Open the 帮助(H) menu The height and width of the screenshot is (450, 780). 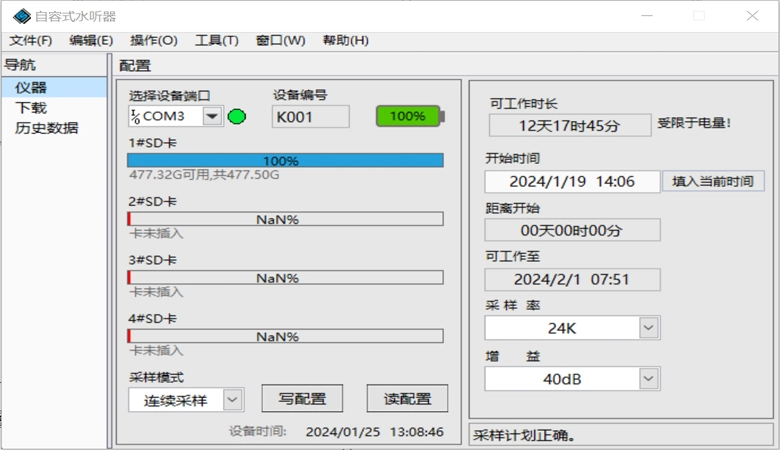point(345,40)
